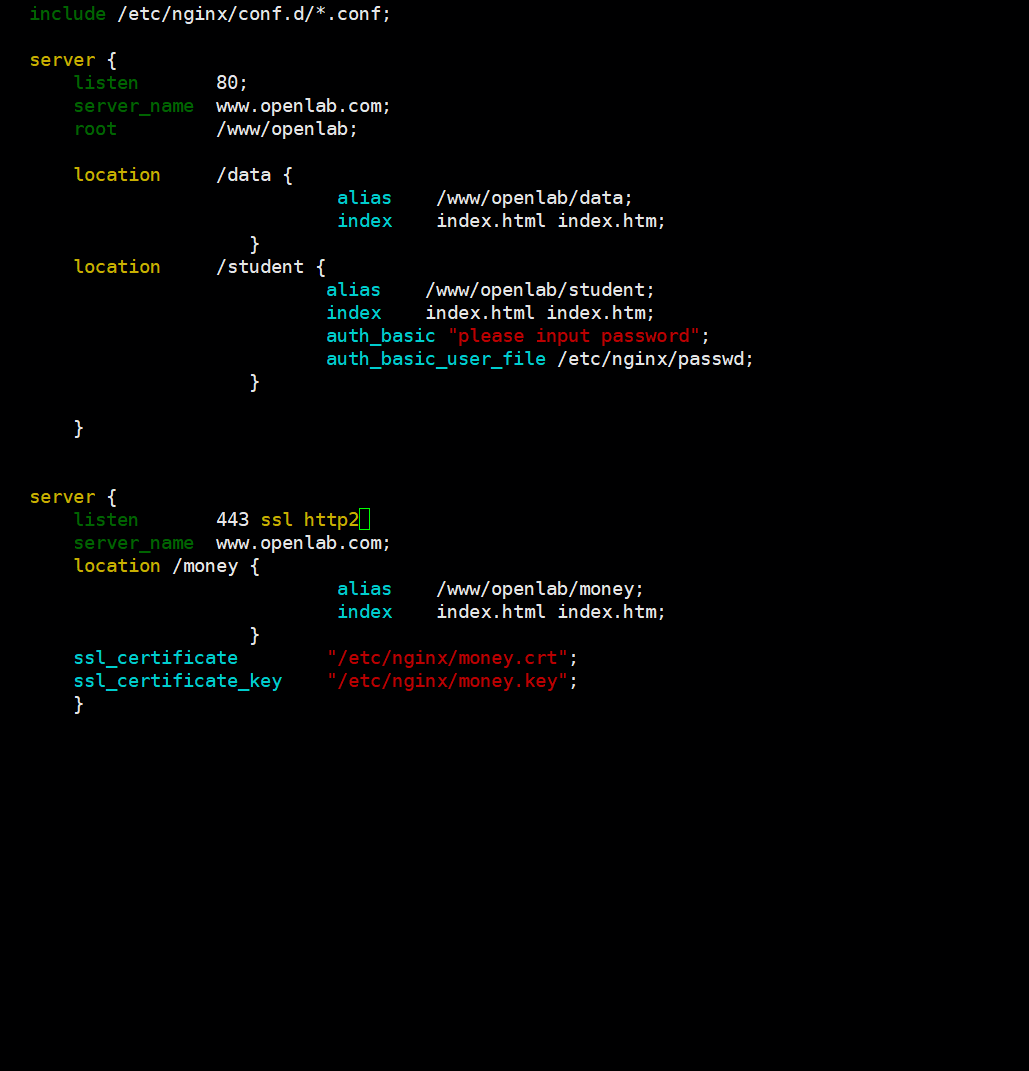
Task: Click the red "please input password" string
Action: [x=574, y=336]
